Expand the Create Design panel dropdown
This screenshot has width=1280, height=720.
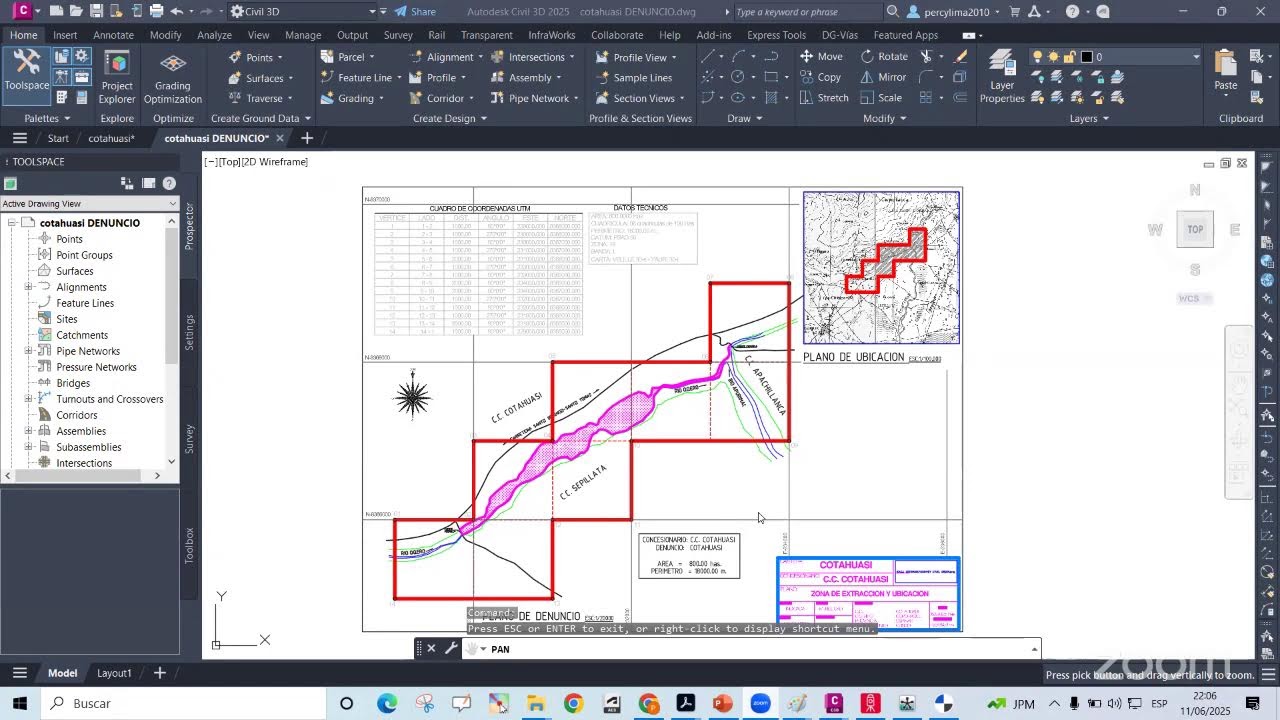(x=449, y=118)
